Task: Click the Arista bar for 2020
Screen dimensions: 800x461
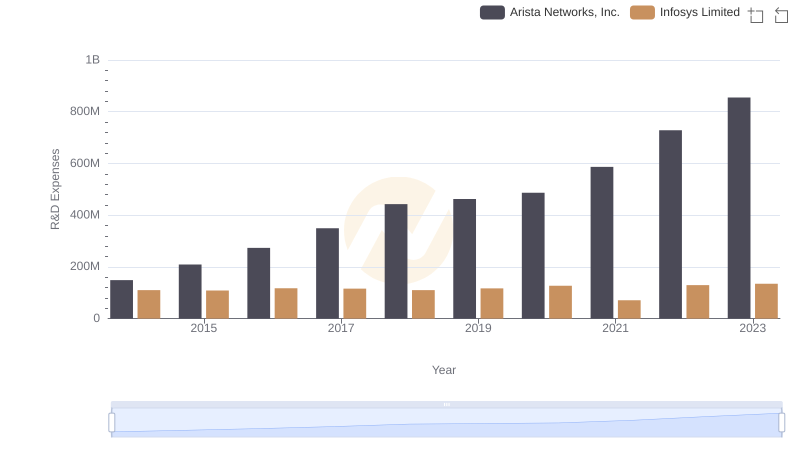Action: (533, 255)
